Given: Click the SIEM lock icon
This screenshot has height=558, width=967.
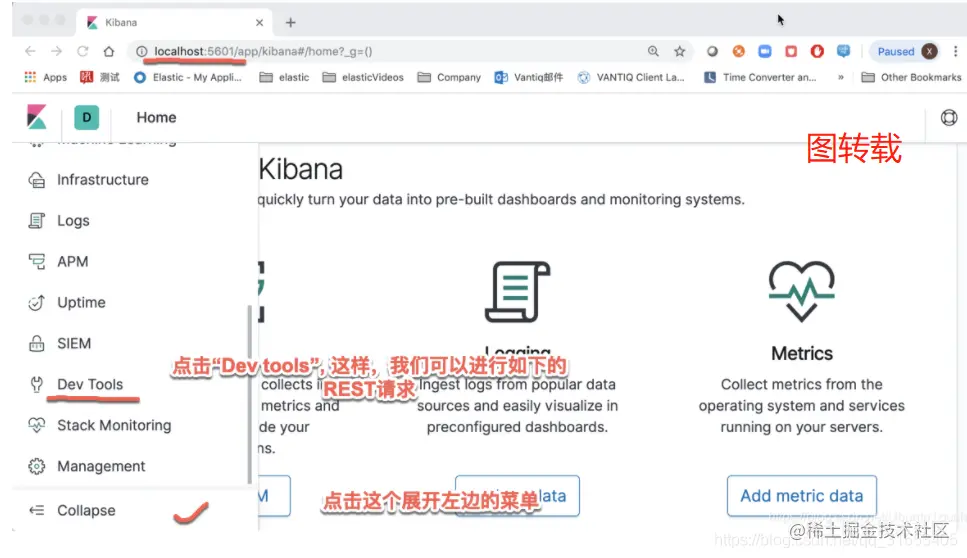Looking at the screenshot, I should pyautogui.click(x=36, y=343).
